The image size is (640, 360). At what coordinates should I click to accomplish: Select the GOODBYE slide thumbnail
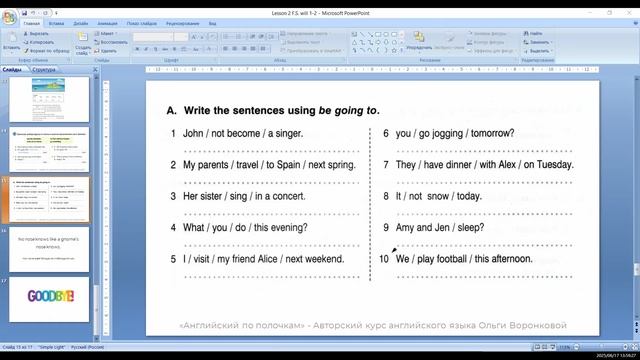[x=49, y=300]
